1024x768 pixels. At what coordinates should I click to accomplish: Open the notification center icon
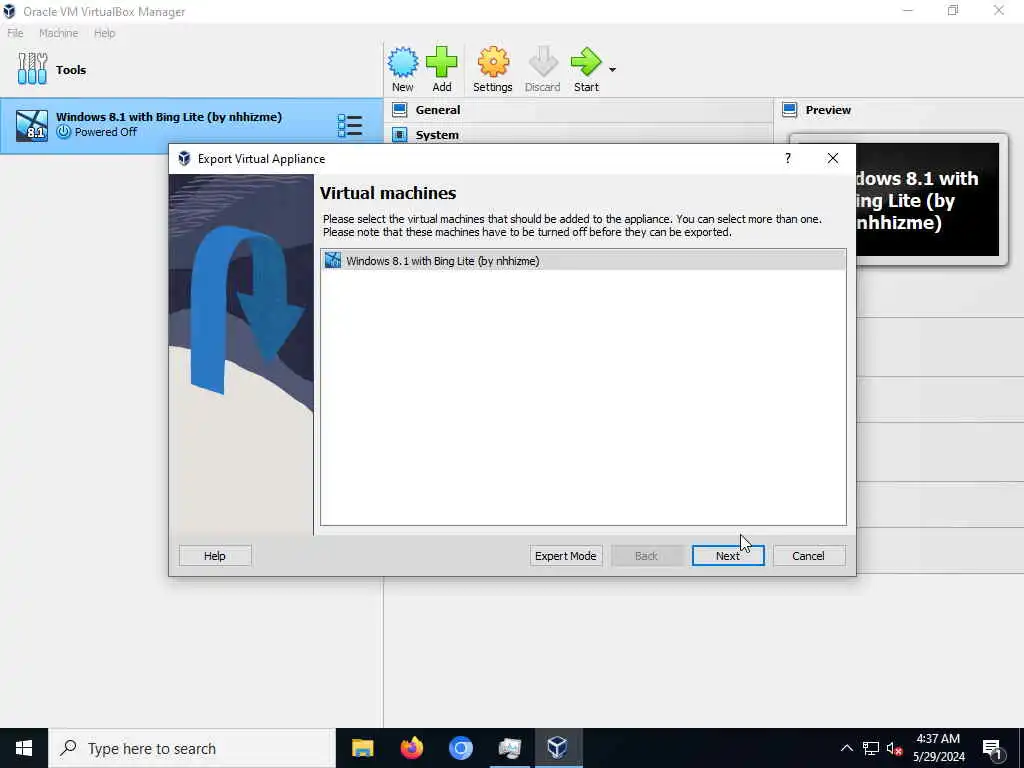[x=993, y=748]
